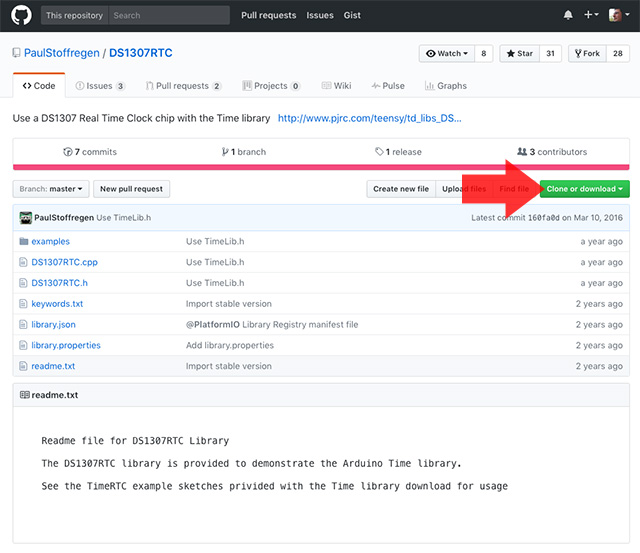Image resolution: width=640 pixels, height=553 pixels.
Task: Open the Pulse tab
Action: coord(388,86)
